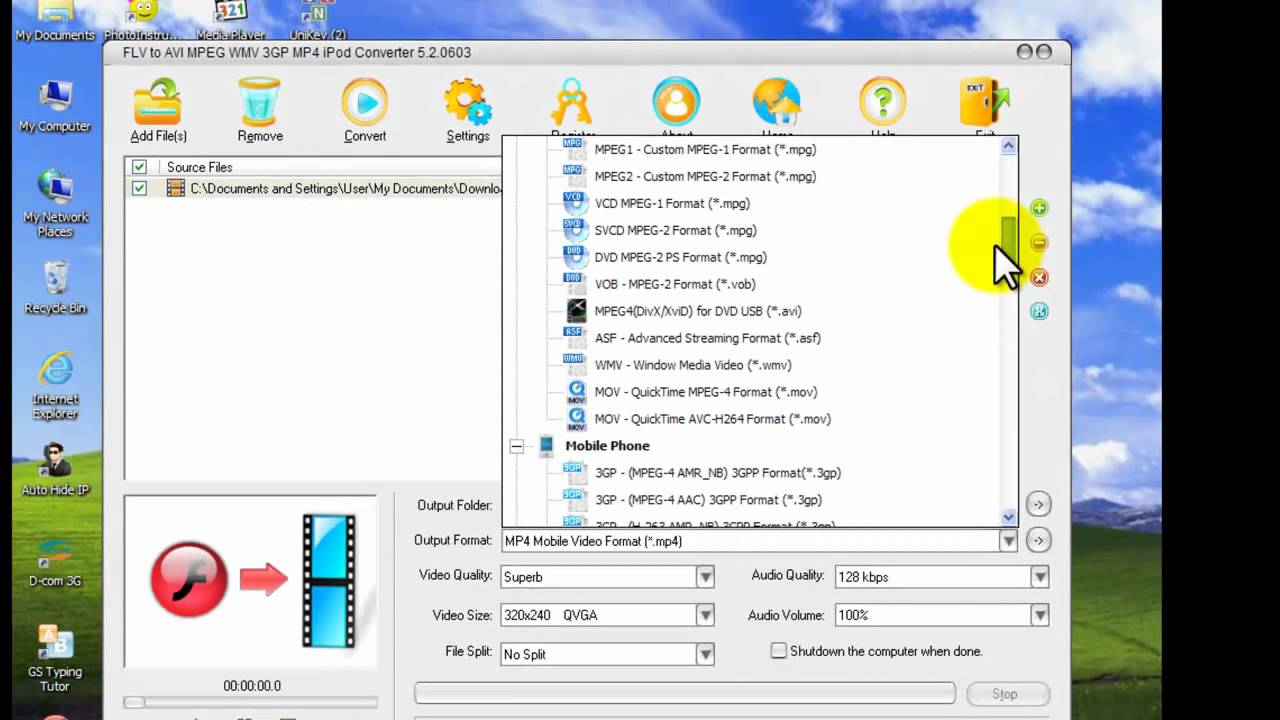1280x720 pixels.
Task: Uncheck the source file row checkbox
Action: coord(139,188)
